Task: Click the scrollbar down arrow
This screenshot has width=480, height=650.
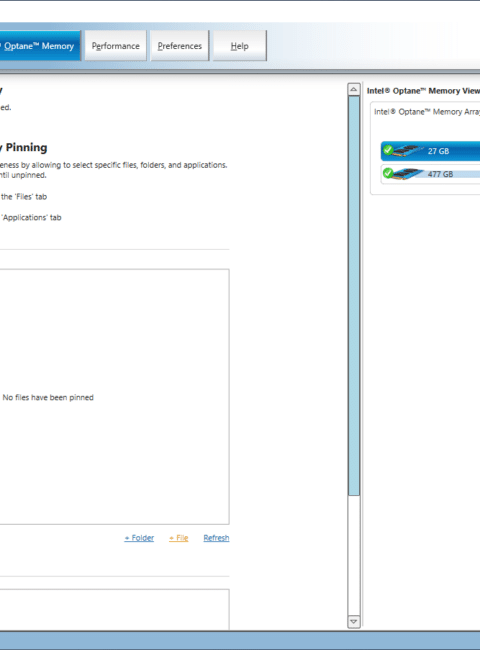Action: (354, 621)
